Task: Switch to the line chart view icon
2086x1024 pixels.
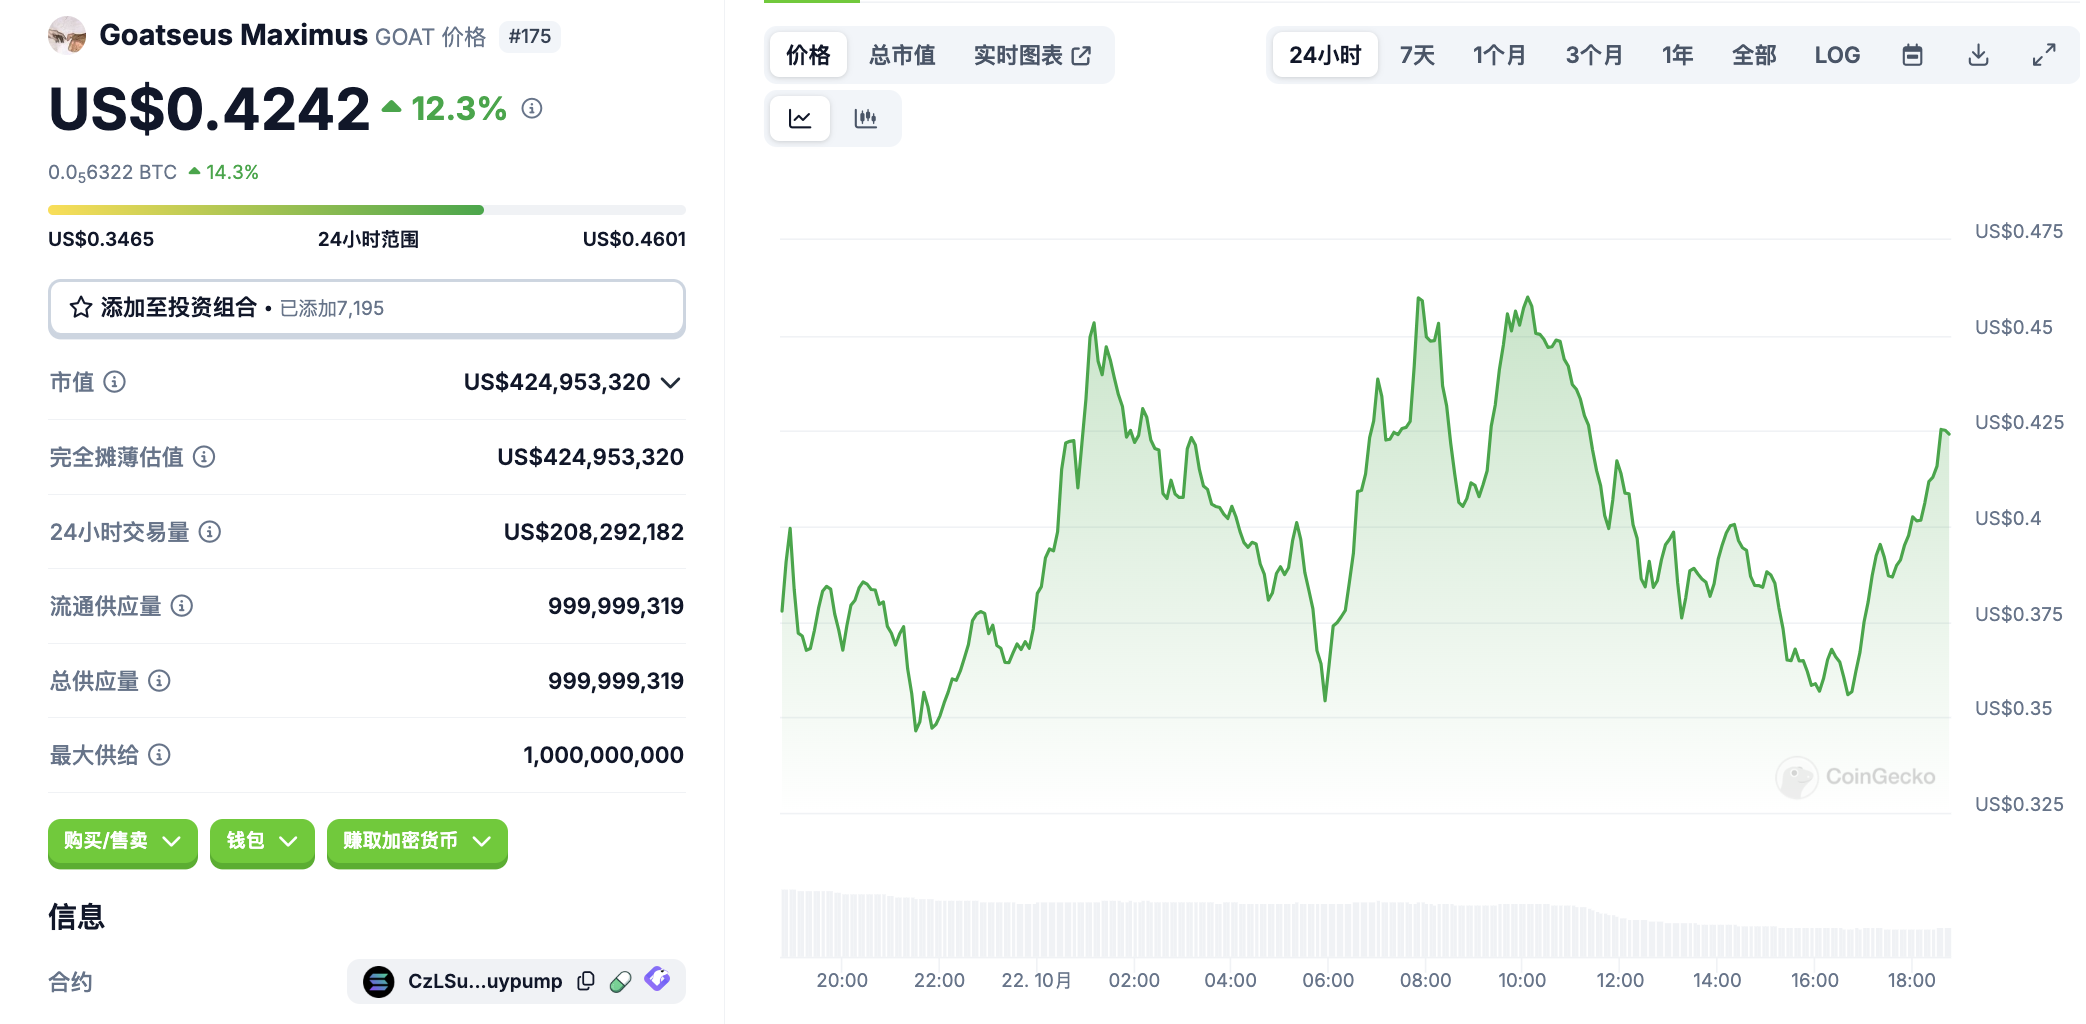Action: pos(800,119)
